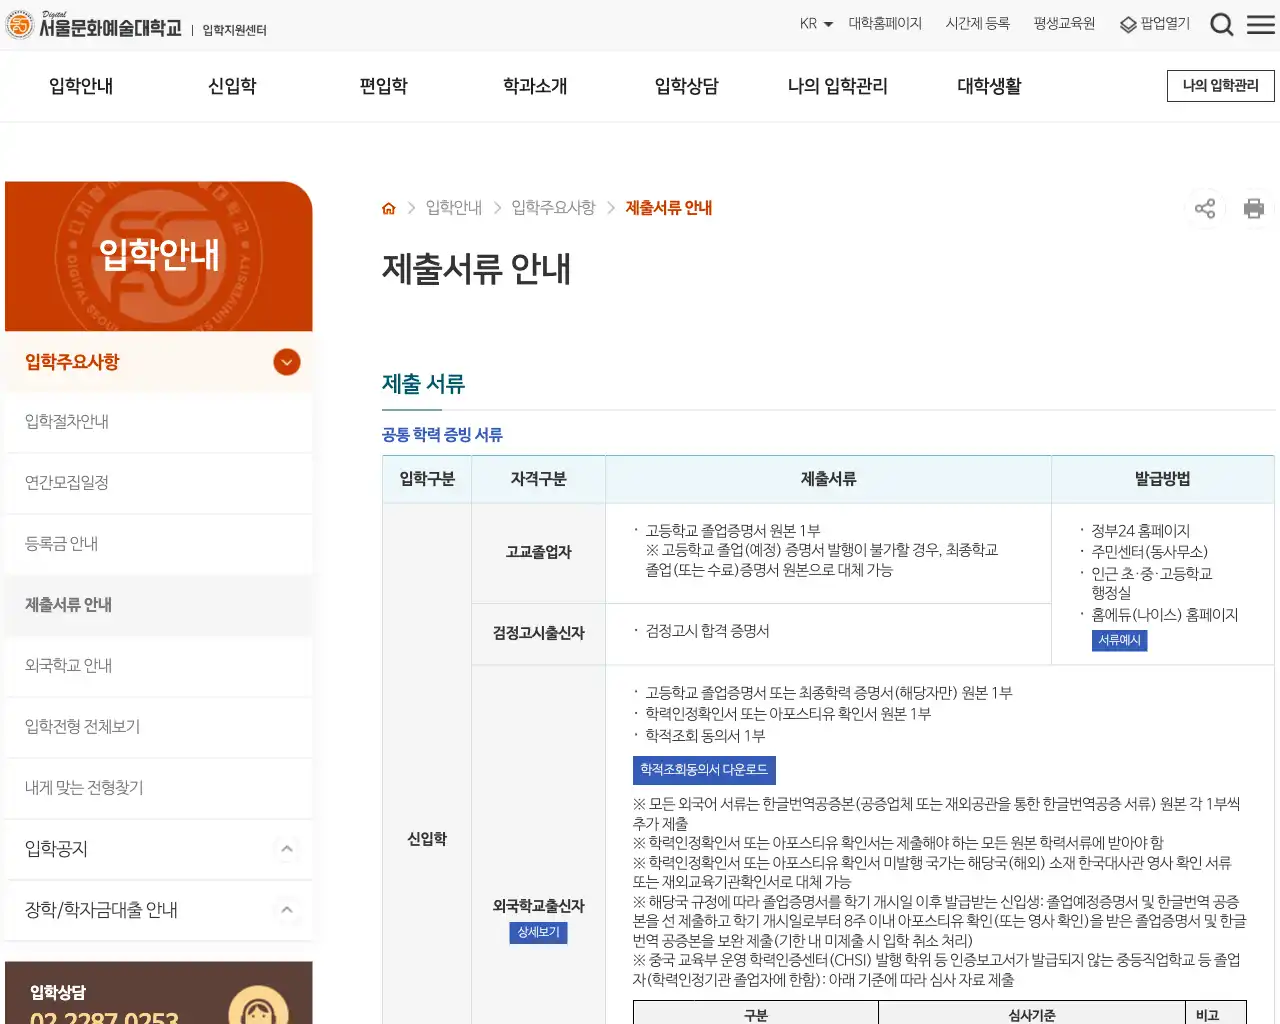Click the 제출서류 안내 breadcrumb
The width and height of the screenshot is (1280, 1024).
pos(669,208)
